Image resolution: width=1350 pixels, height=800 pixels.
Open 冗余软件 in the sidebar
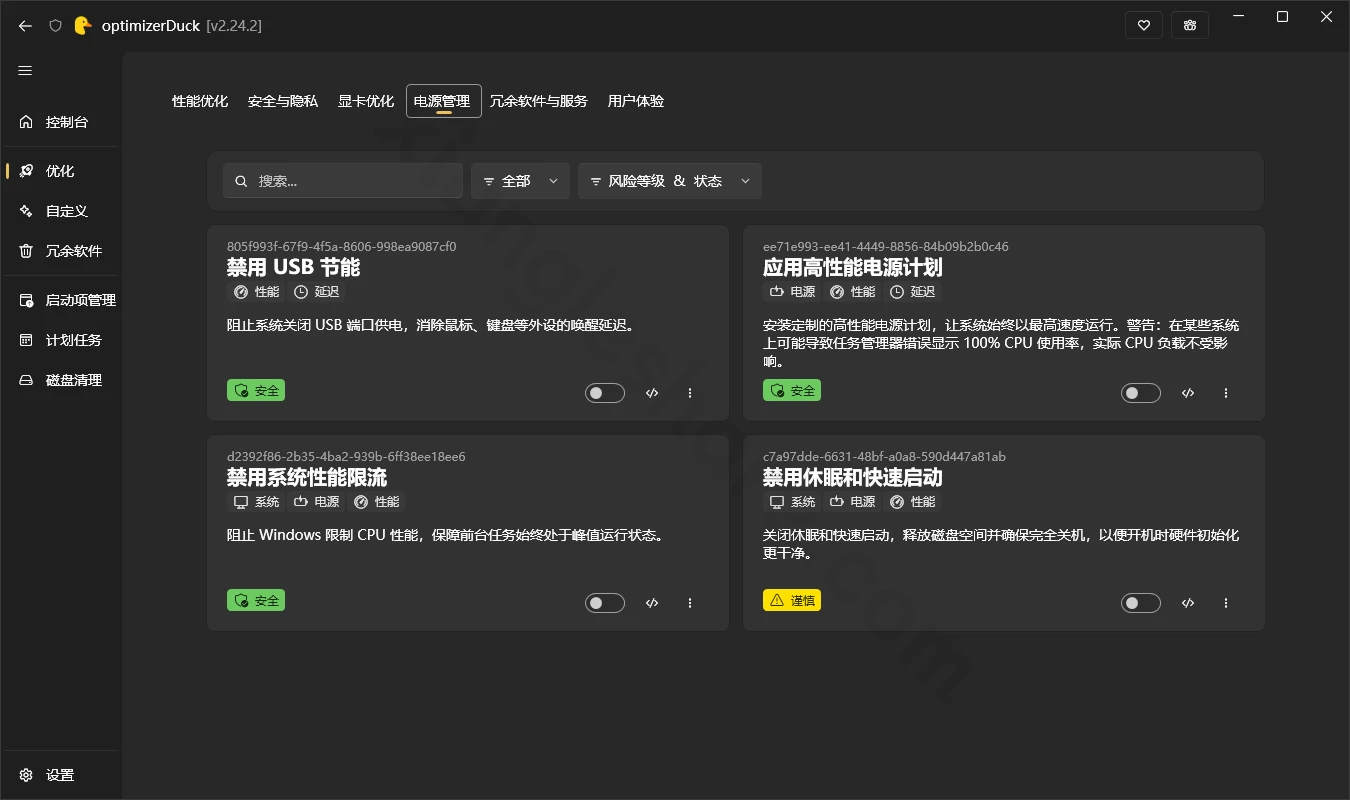(x=62, y=251)
